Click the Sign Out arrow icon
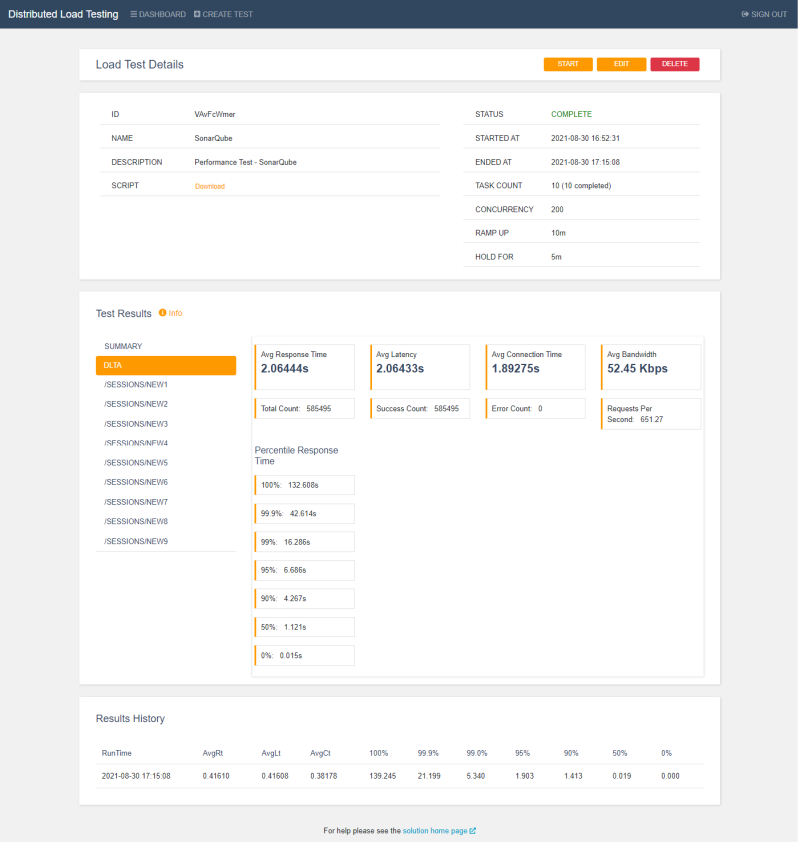This screenshot has height=843, width=800. coord(745,15)
